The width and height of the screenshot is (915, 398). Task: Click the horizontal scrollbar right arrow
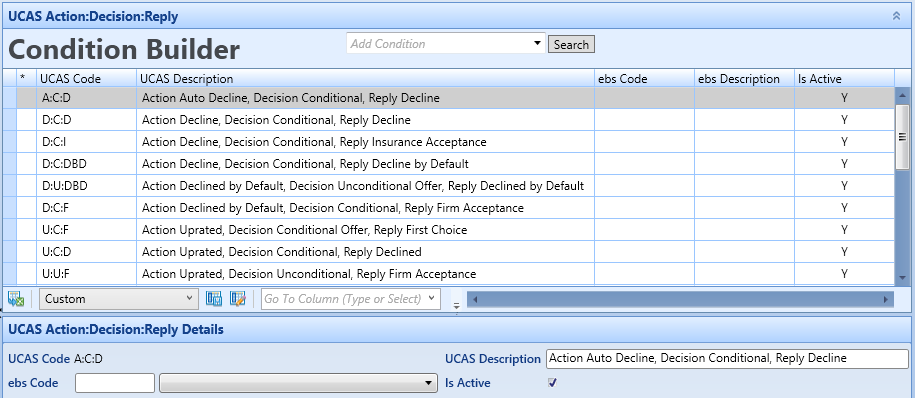(x=887, y=299)
